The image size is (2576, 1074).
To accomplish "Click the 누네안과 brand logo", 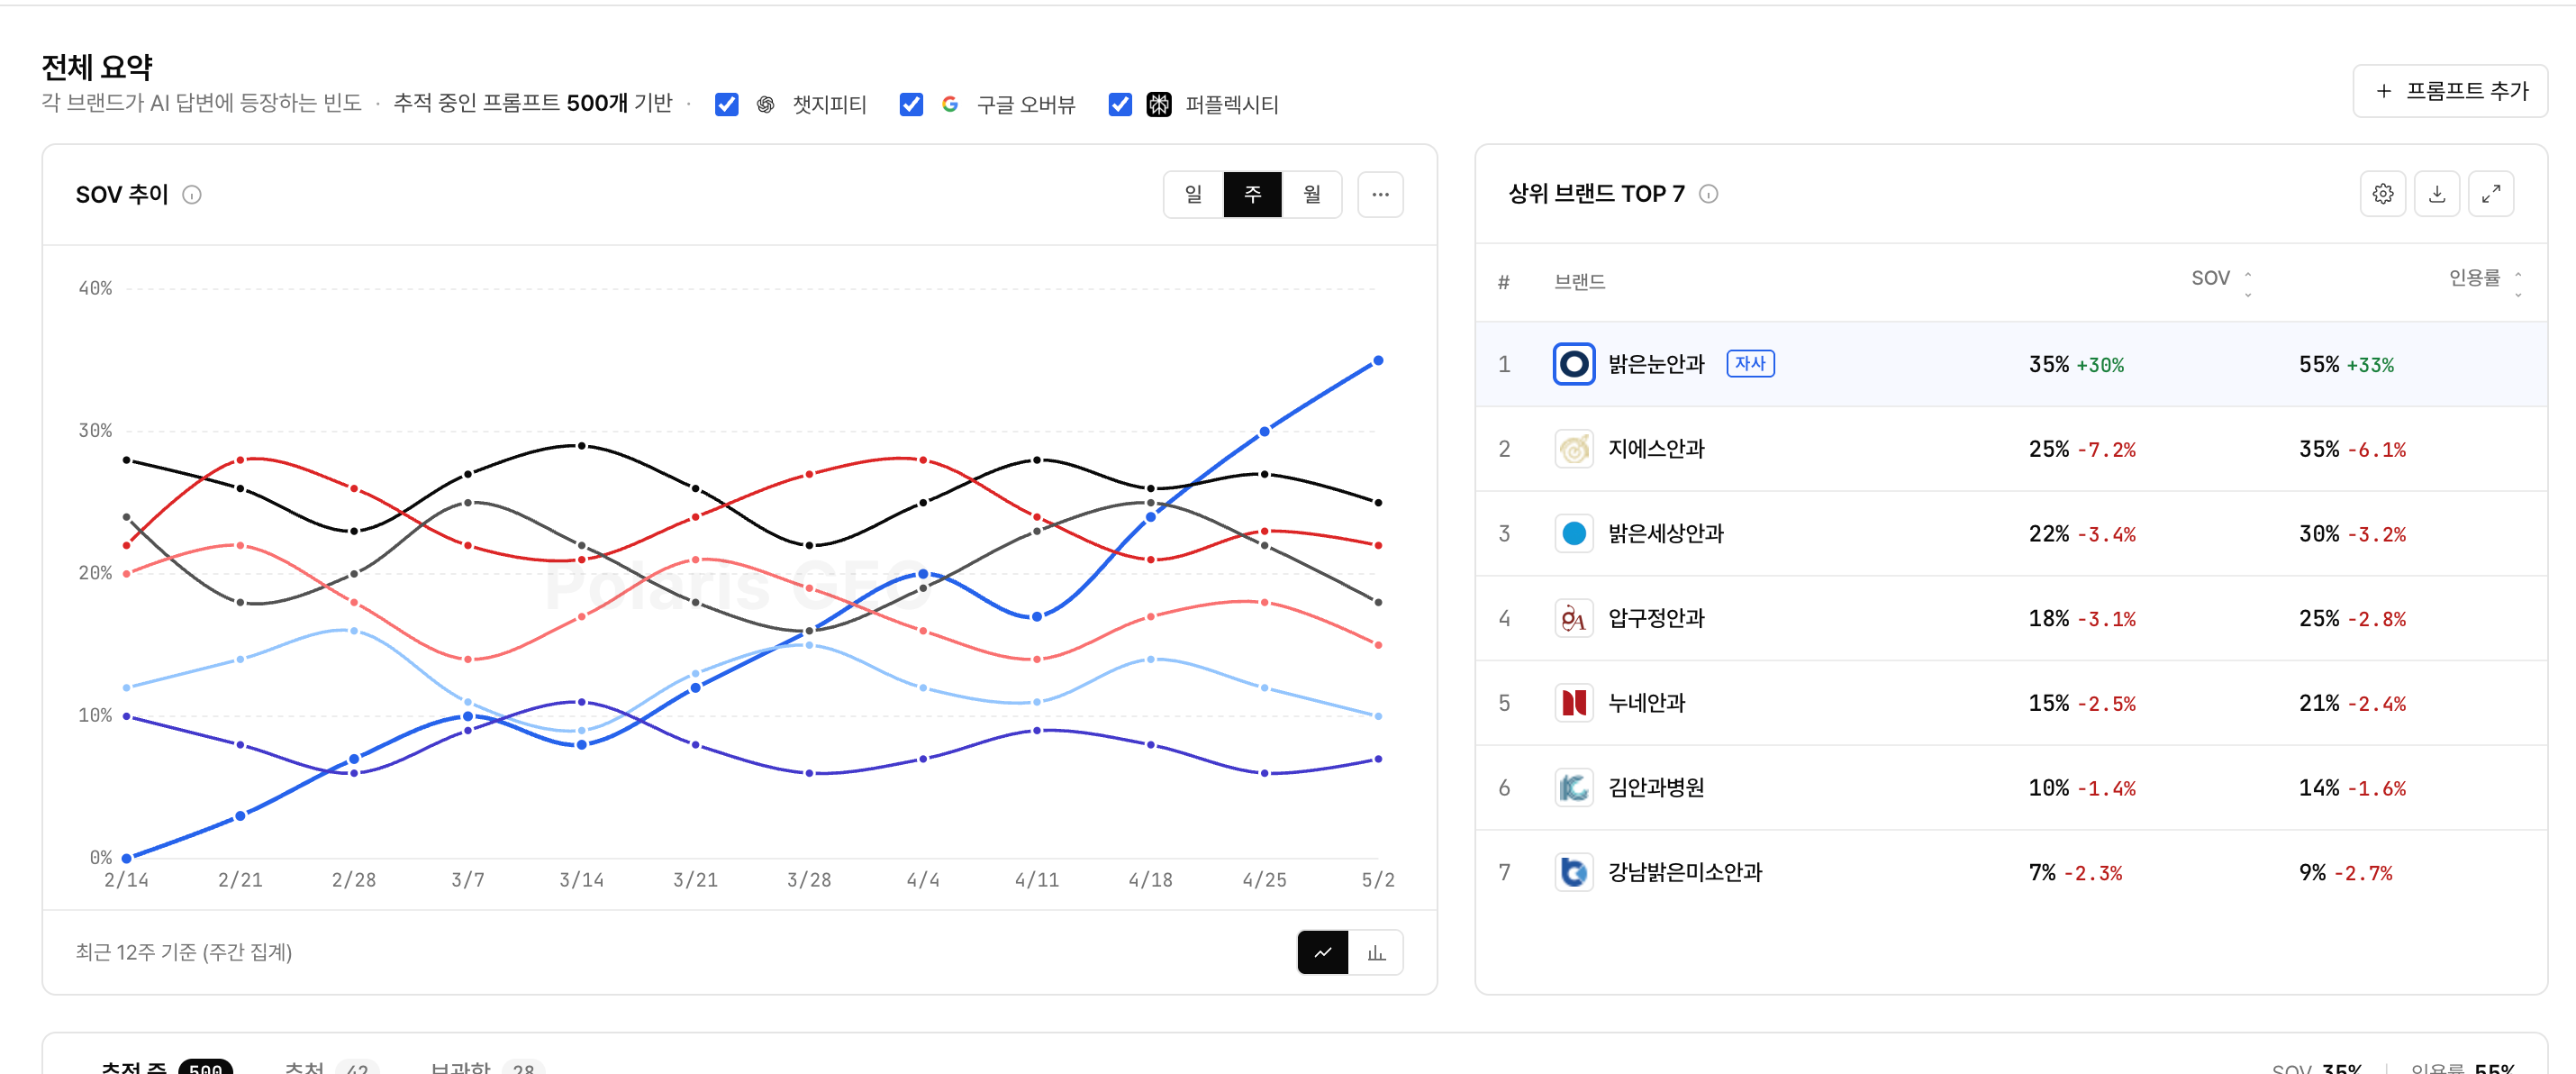I will (1573, 703).
